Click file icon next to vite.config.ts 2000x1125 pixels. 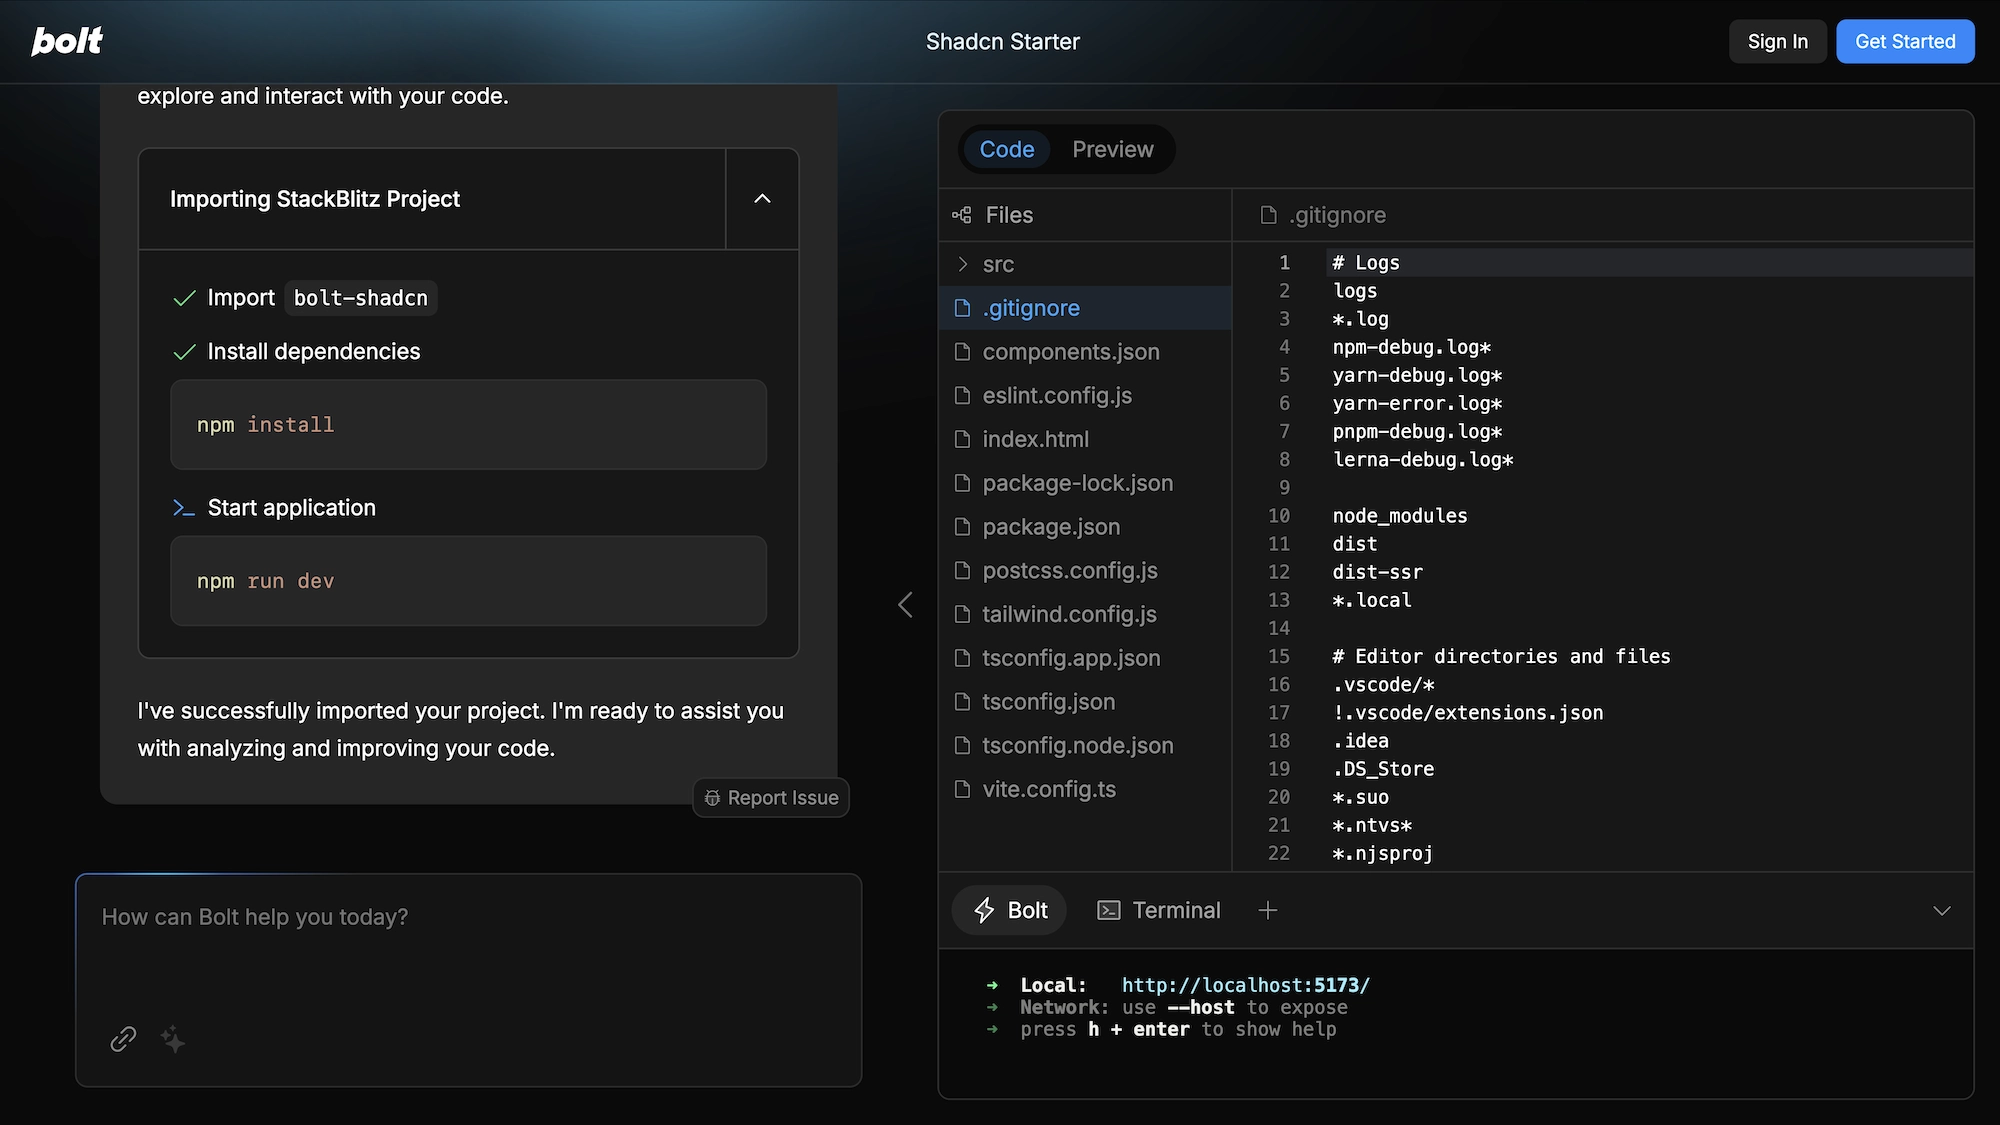tap(962, 789)
